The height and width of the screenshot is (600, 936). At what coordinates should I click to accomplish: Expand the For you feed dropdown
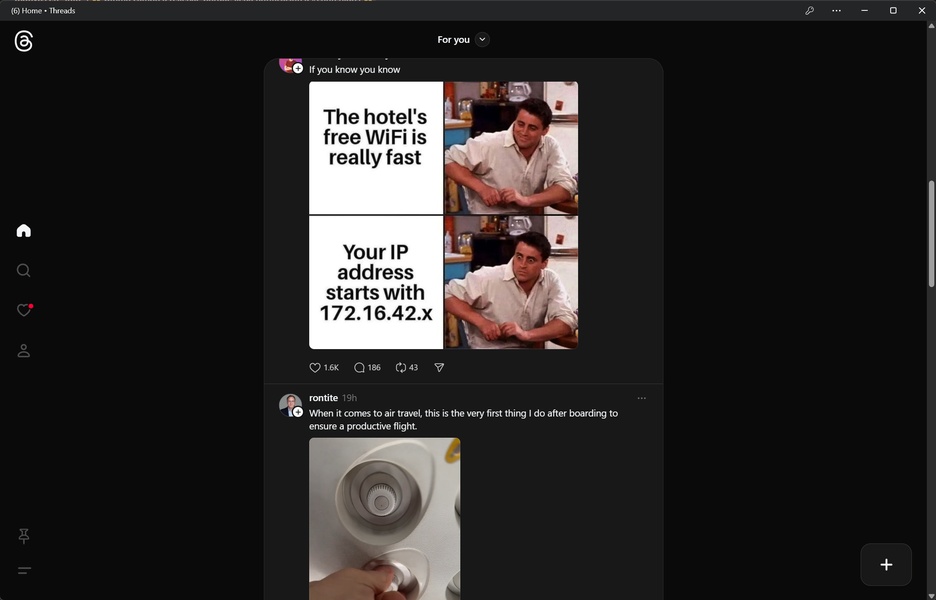click(x=482, y=40)
